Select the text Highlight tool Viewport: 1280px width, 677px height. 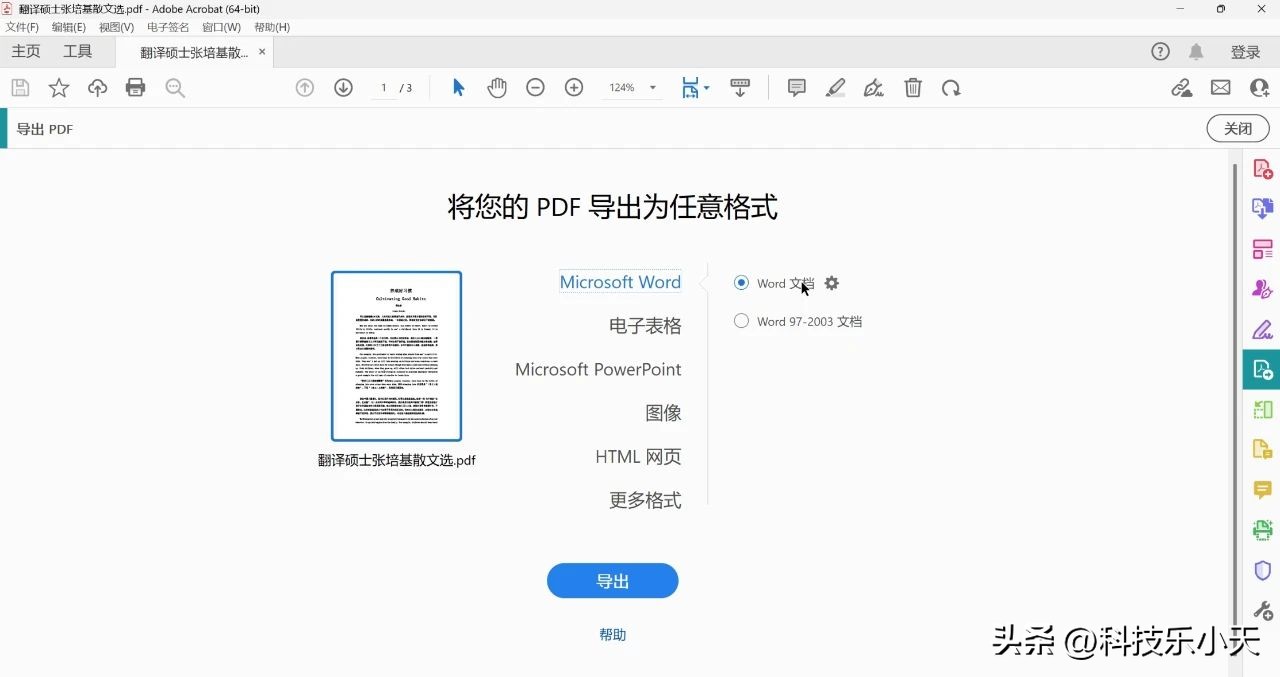[835, 87]
